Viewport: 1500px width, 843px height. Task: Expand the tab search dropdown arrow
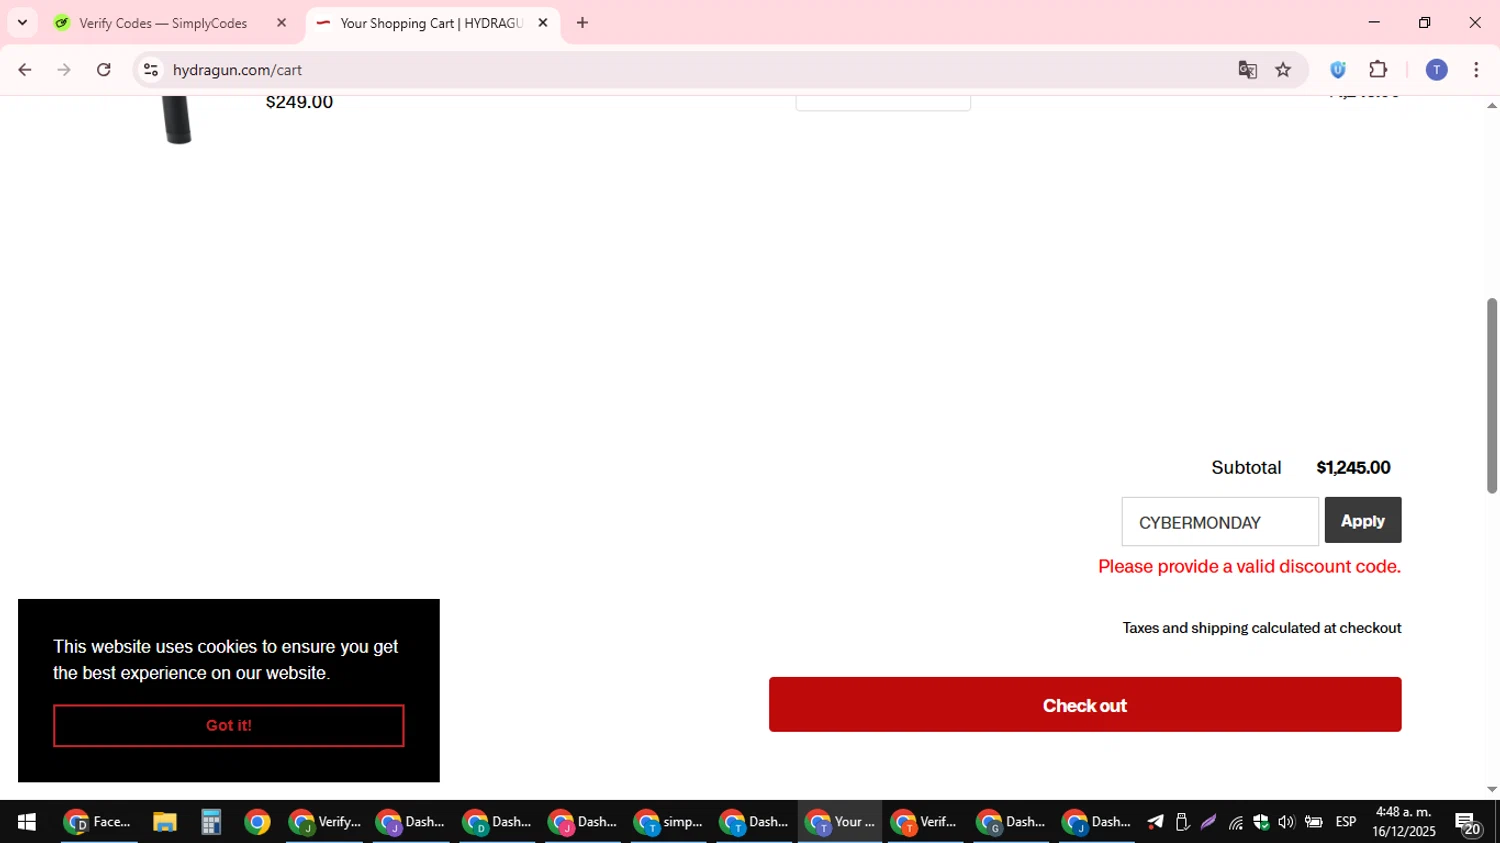coord(22,23)
